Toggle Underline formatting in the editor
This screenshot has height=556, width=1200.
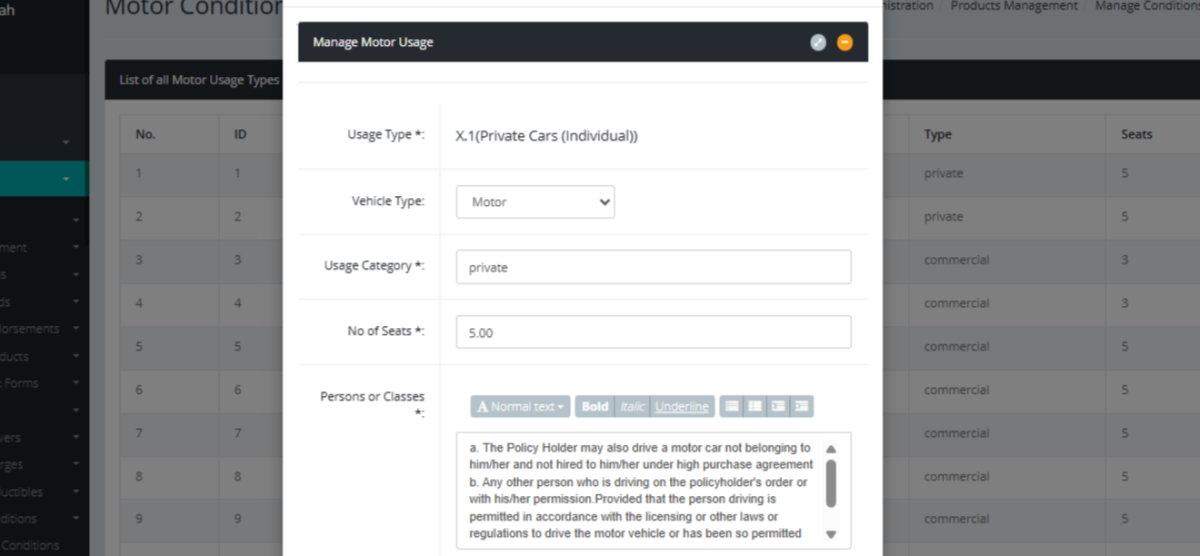tap(682, 406)
